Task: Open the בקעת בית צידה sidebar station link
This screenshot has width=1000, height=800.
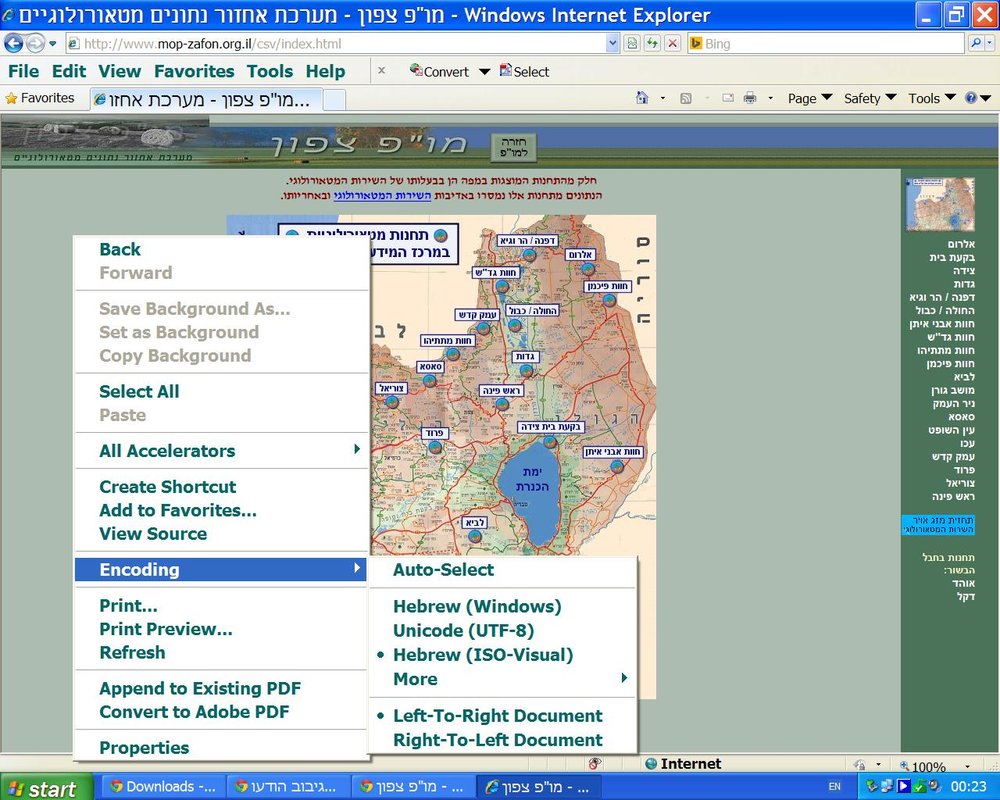Action: (952, 264)
